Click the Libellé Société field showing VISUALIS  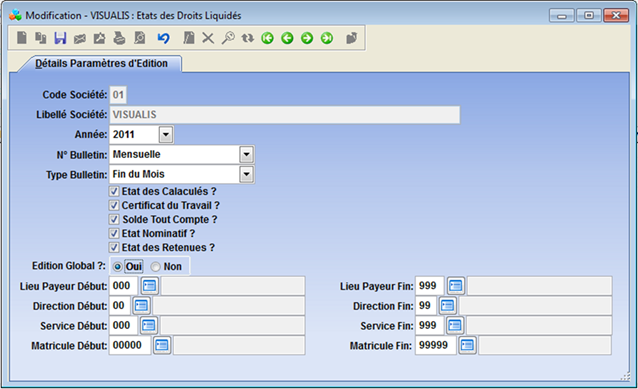(285, 115)
